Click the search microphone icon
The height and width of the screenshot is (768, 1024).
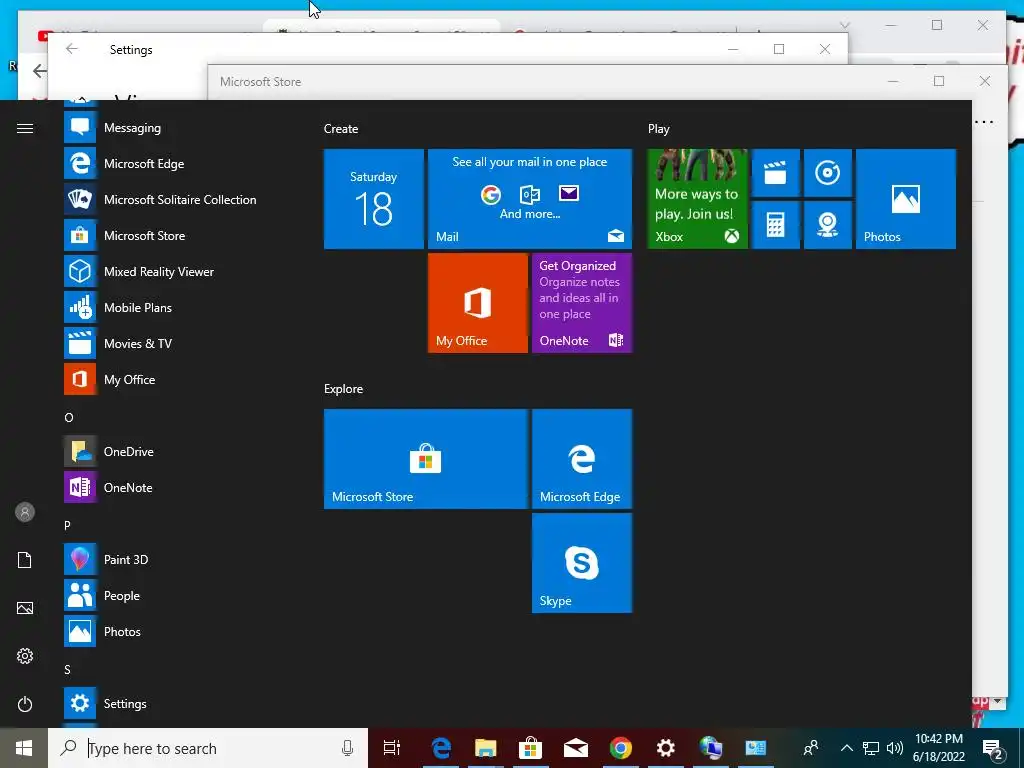(x=347, y=748)
